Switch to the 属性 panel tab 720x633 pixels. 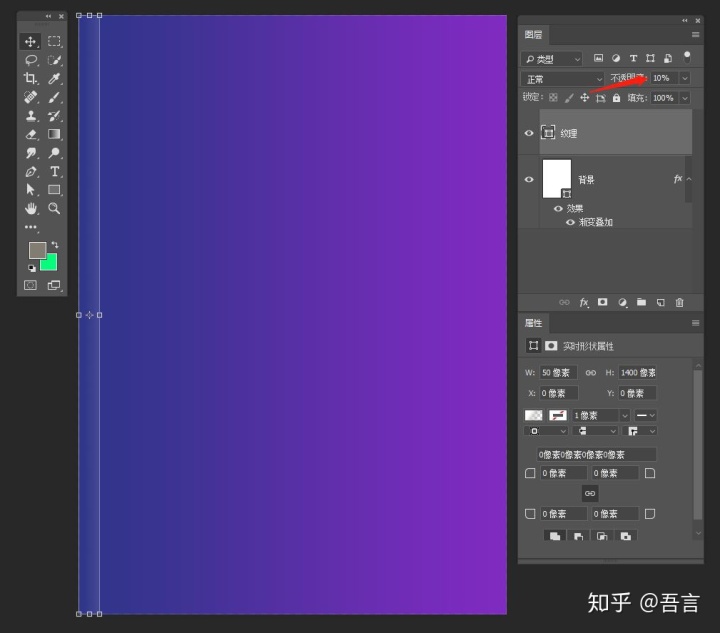click(x=533, y=323)
